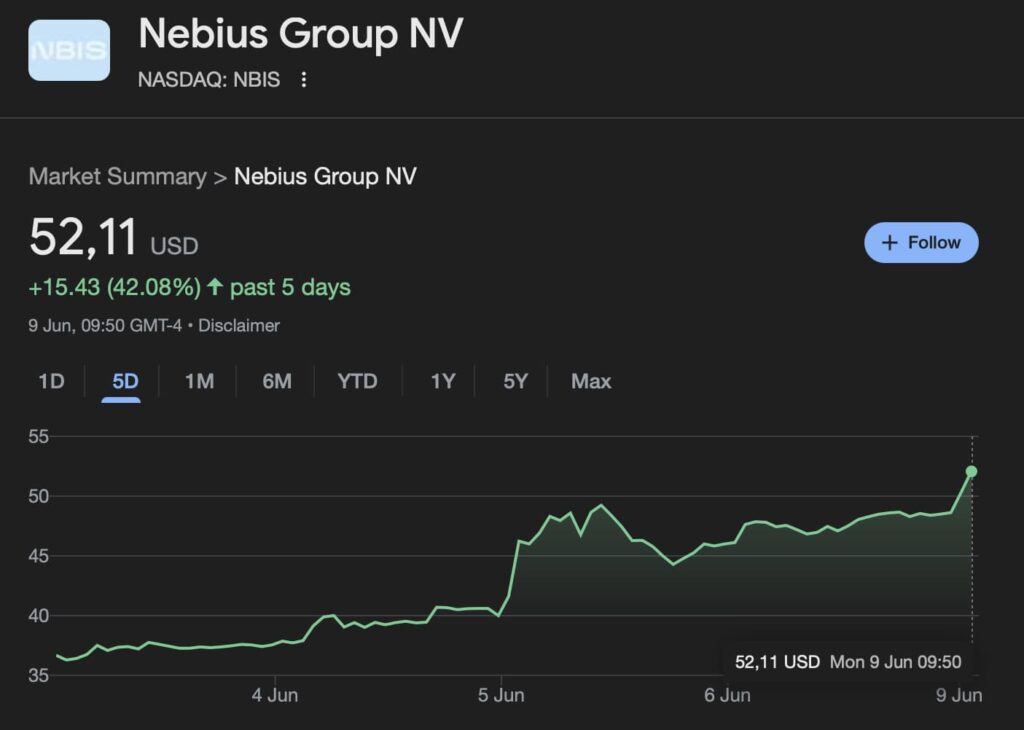1024x730 pixels.
Task: Click the Nebius Group NV page title
Action: 301,33
